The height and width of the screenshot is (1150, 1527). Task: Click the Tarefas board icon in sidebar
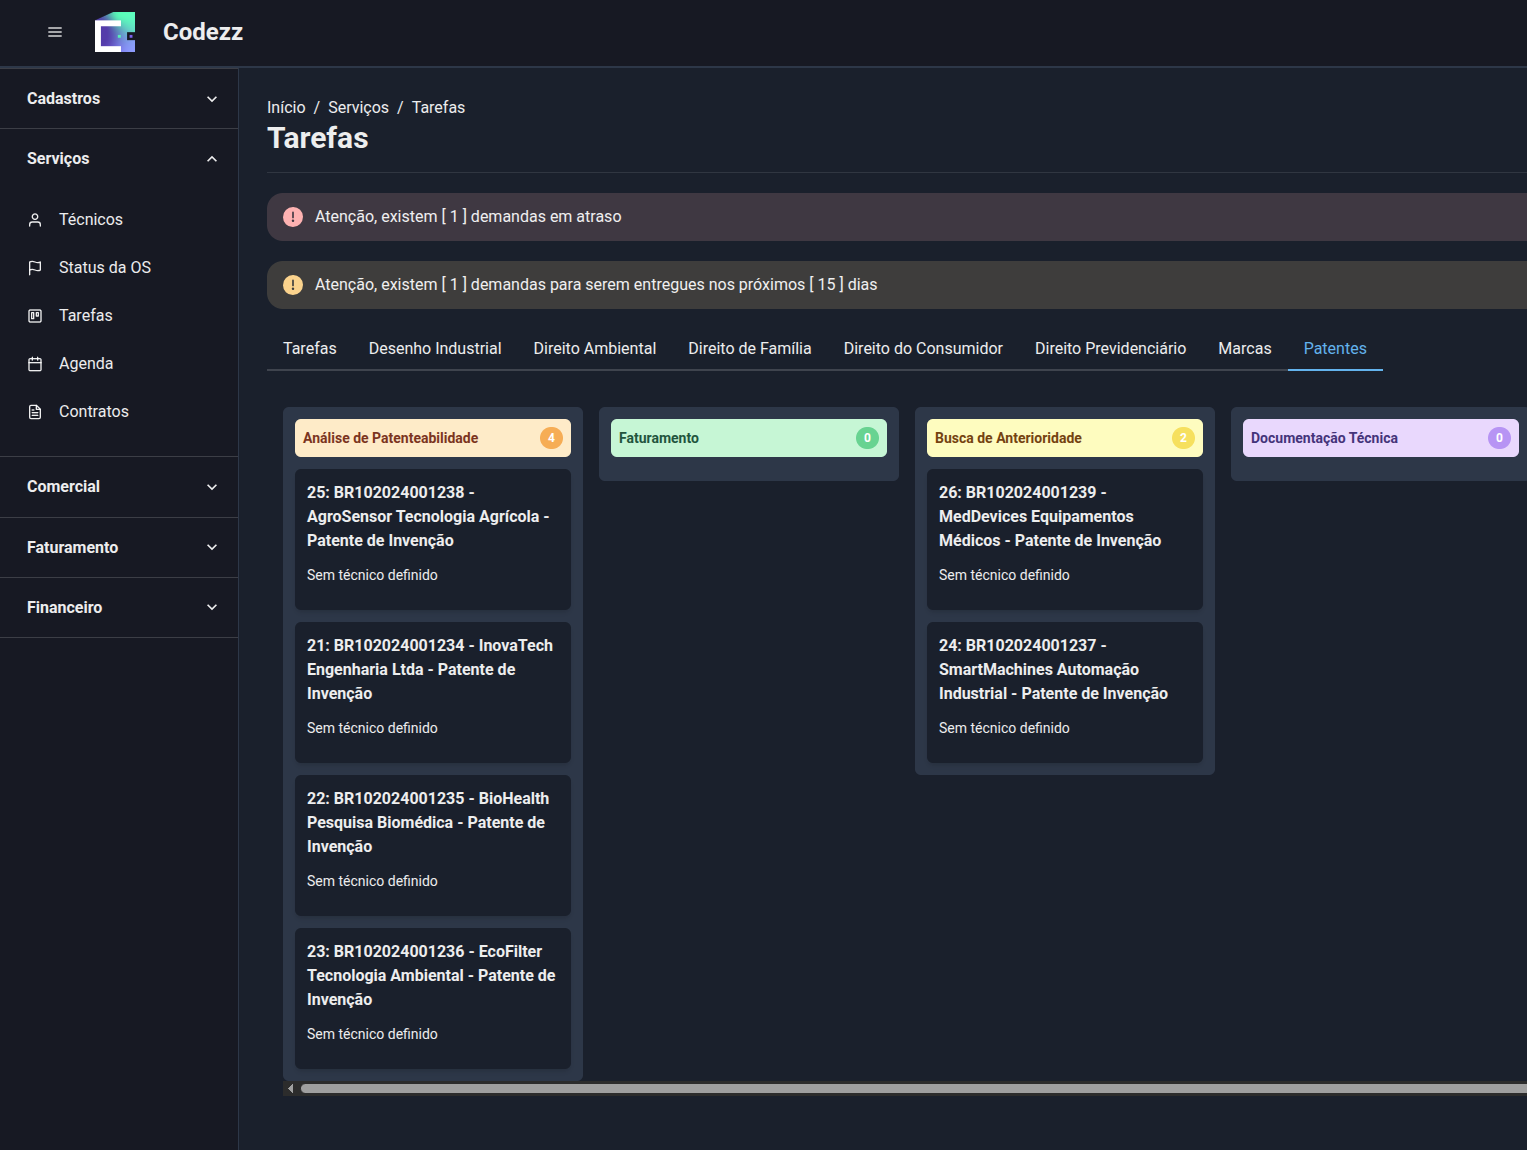click(35, 316)
